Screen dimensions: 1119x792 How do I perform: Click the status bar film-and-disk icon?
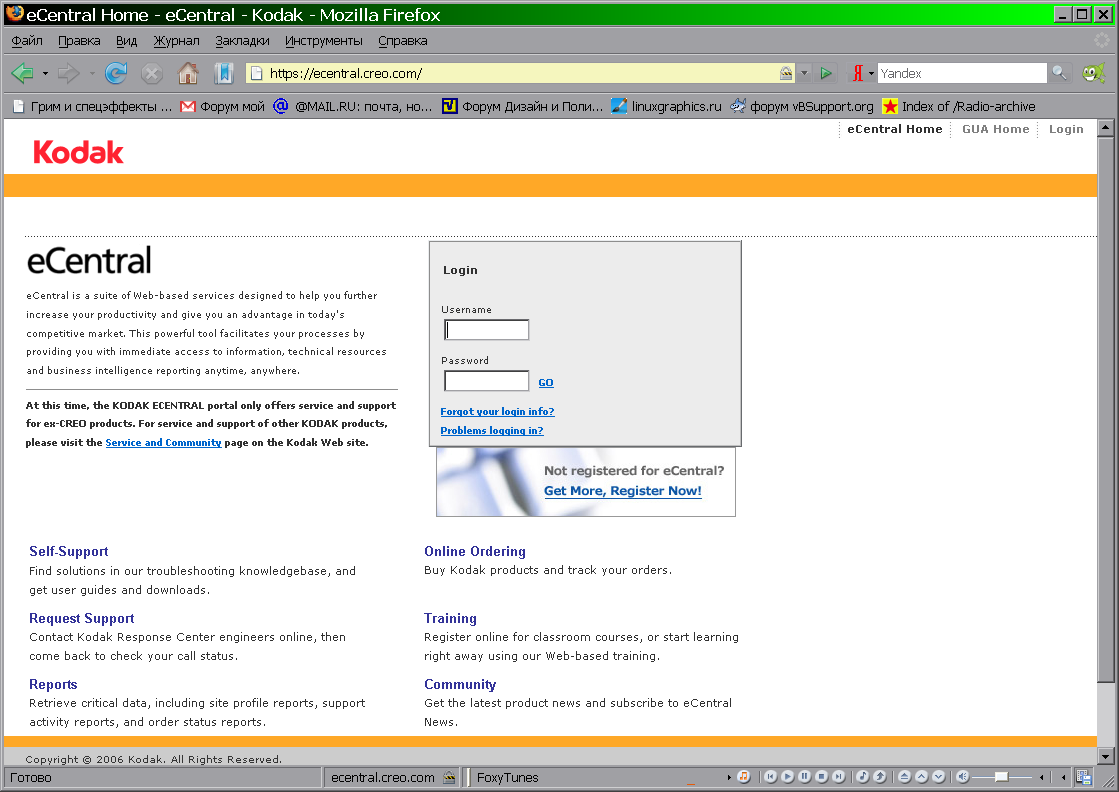(x=1083, y=777)
